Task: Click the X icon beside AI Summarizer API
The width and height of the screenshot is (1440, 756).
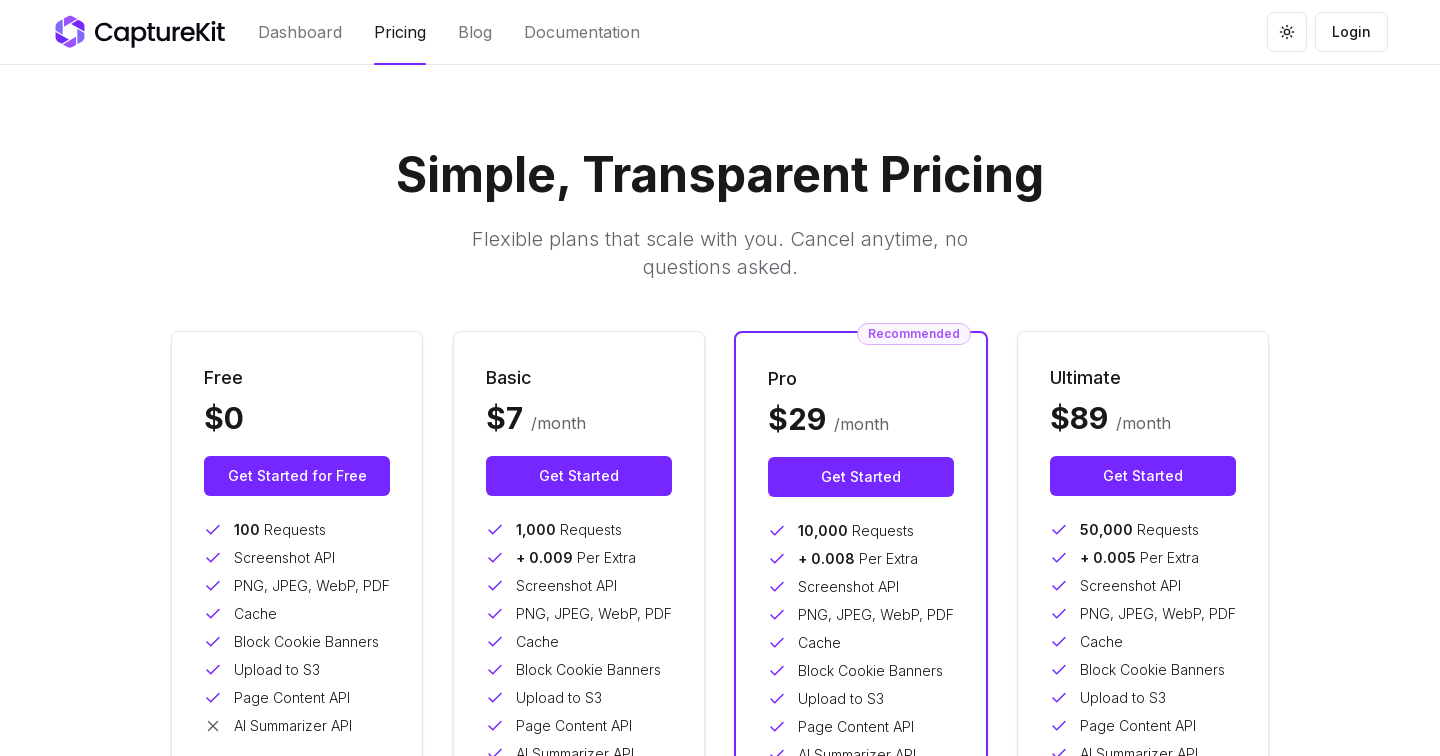Action: click(213, 726)
